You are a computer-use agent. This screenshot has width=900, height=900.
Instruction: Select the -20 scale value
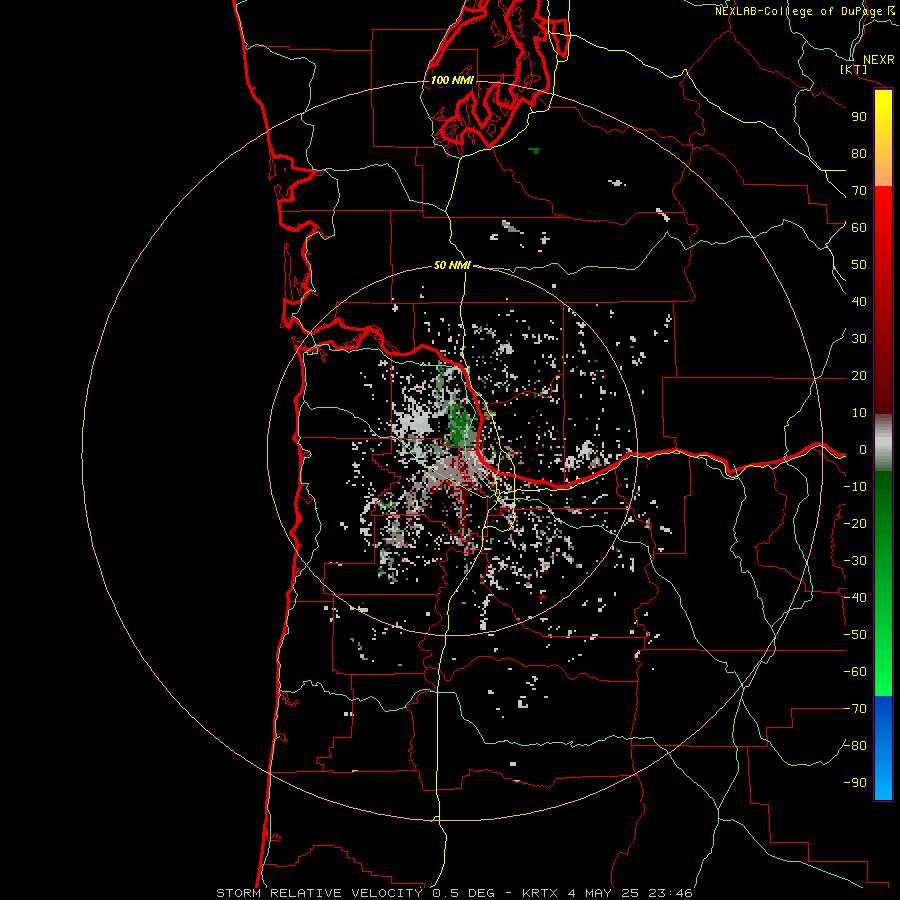(x=855, y=524)
